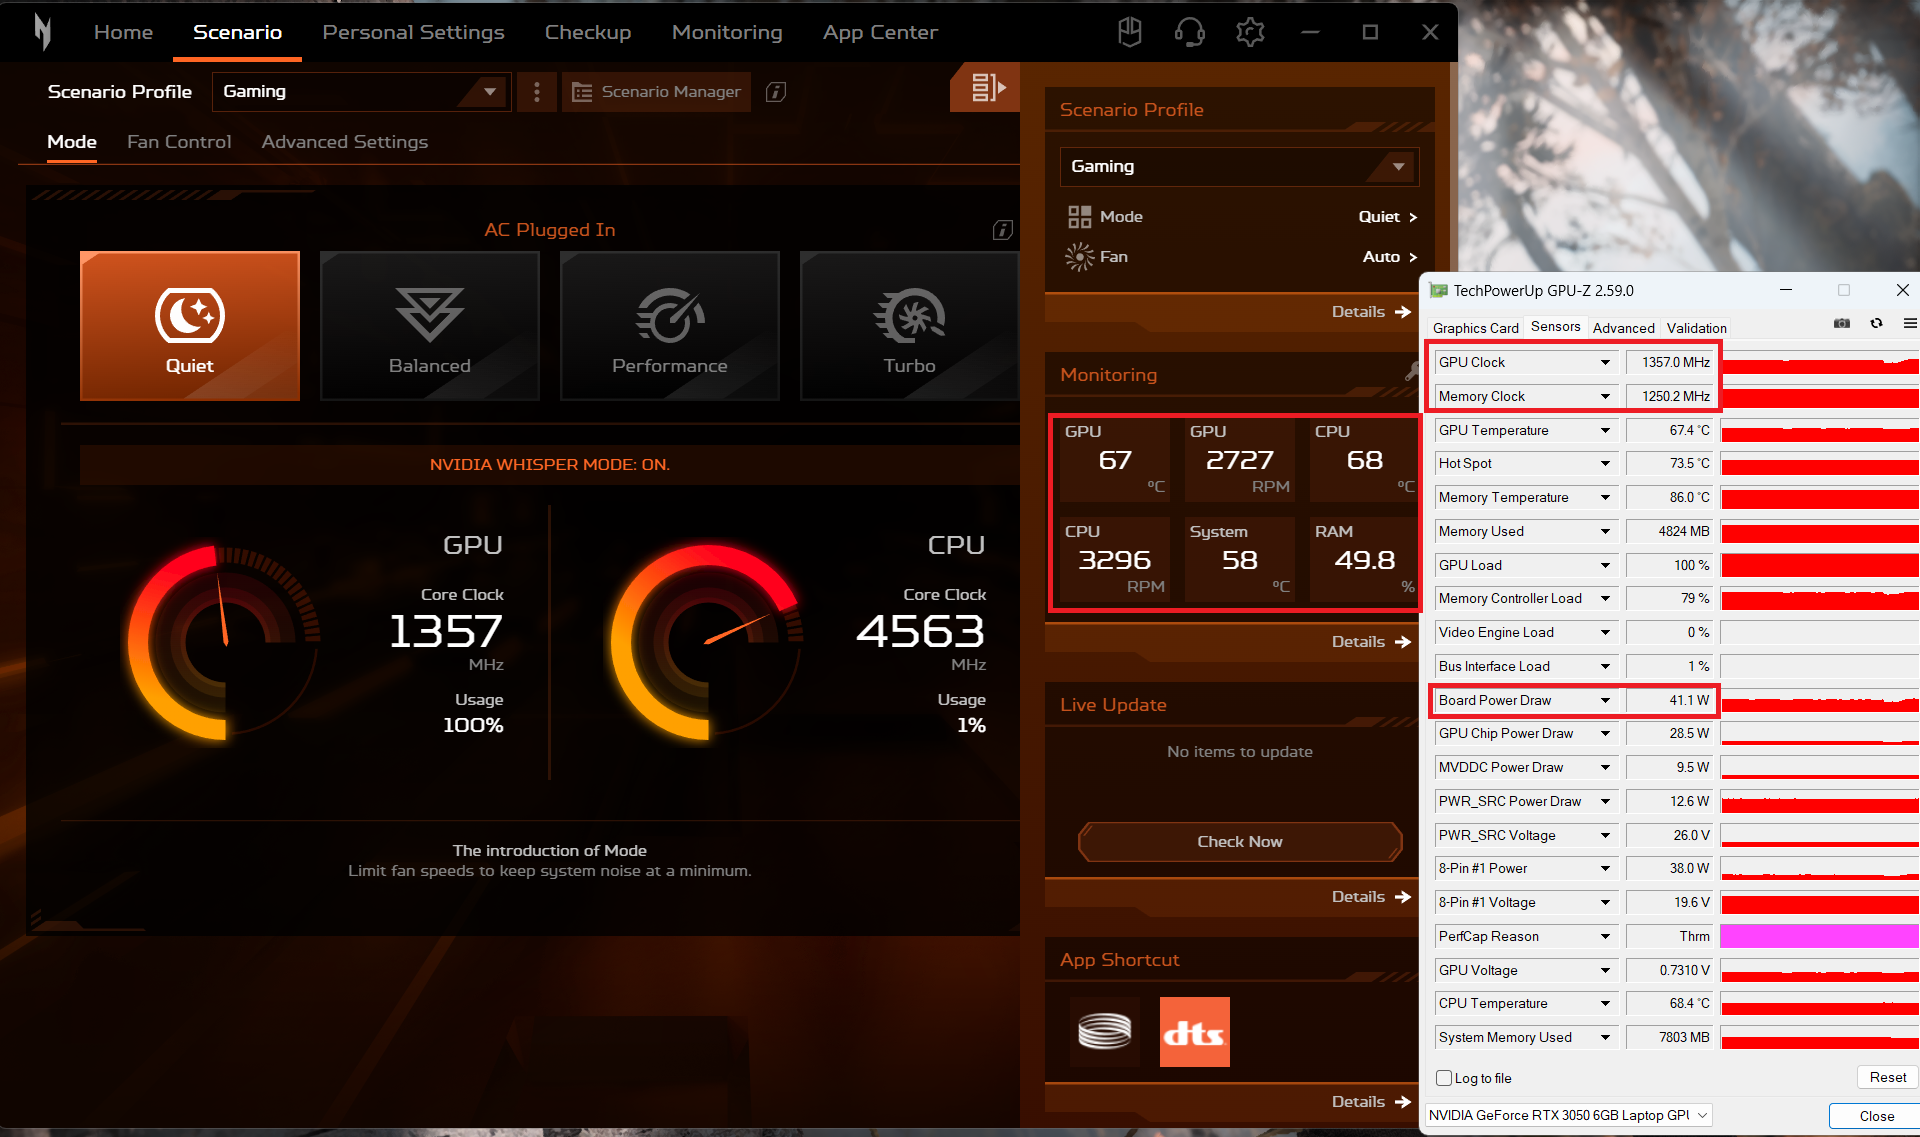
Task: Click the PerfCap Reason magenta graph bar
Action: pos(1819,937)
